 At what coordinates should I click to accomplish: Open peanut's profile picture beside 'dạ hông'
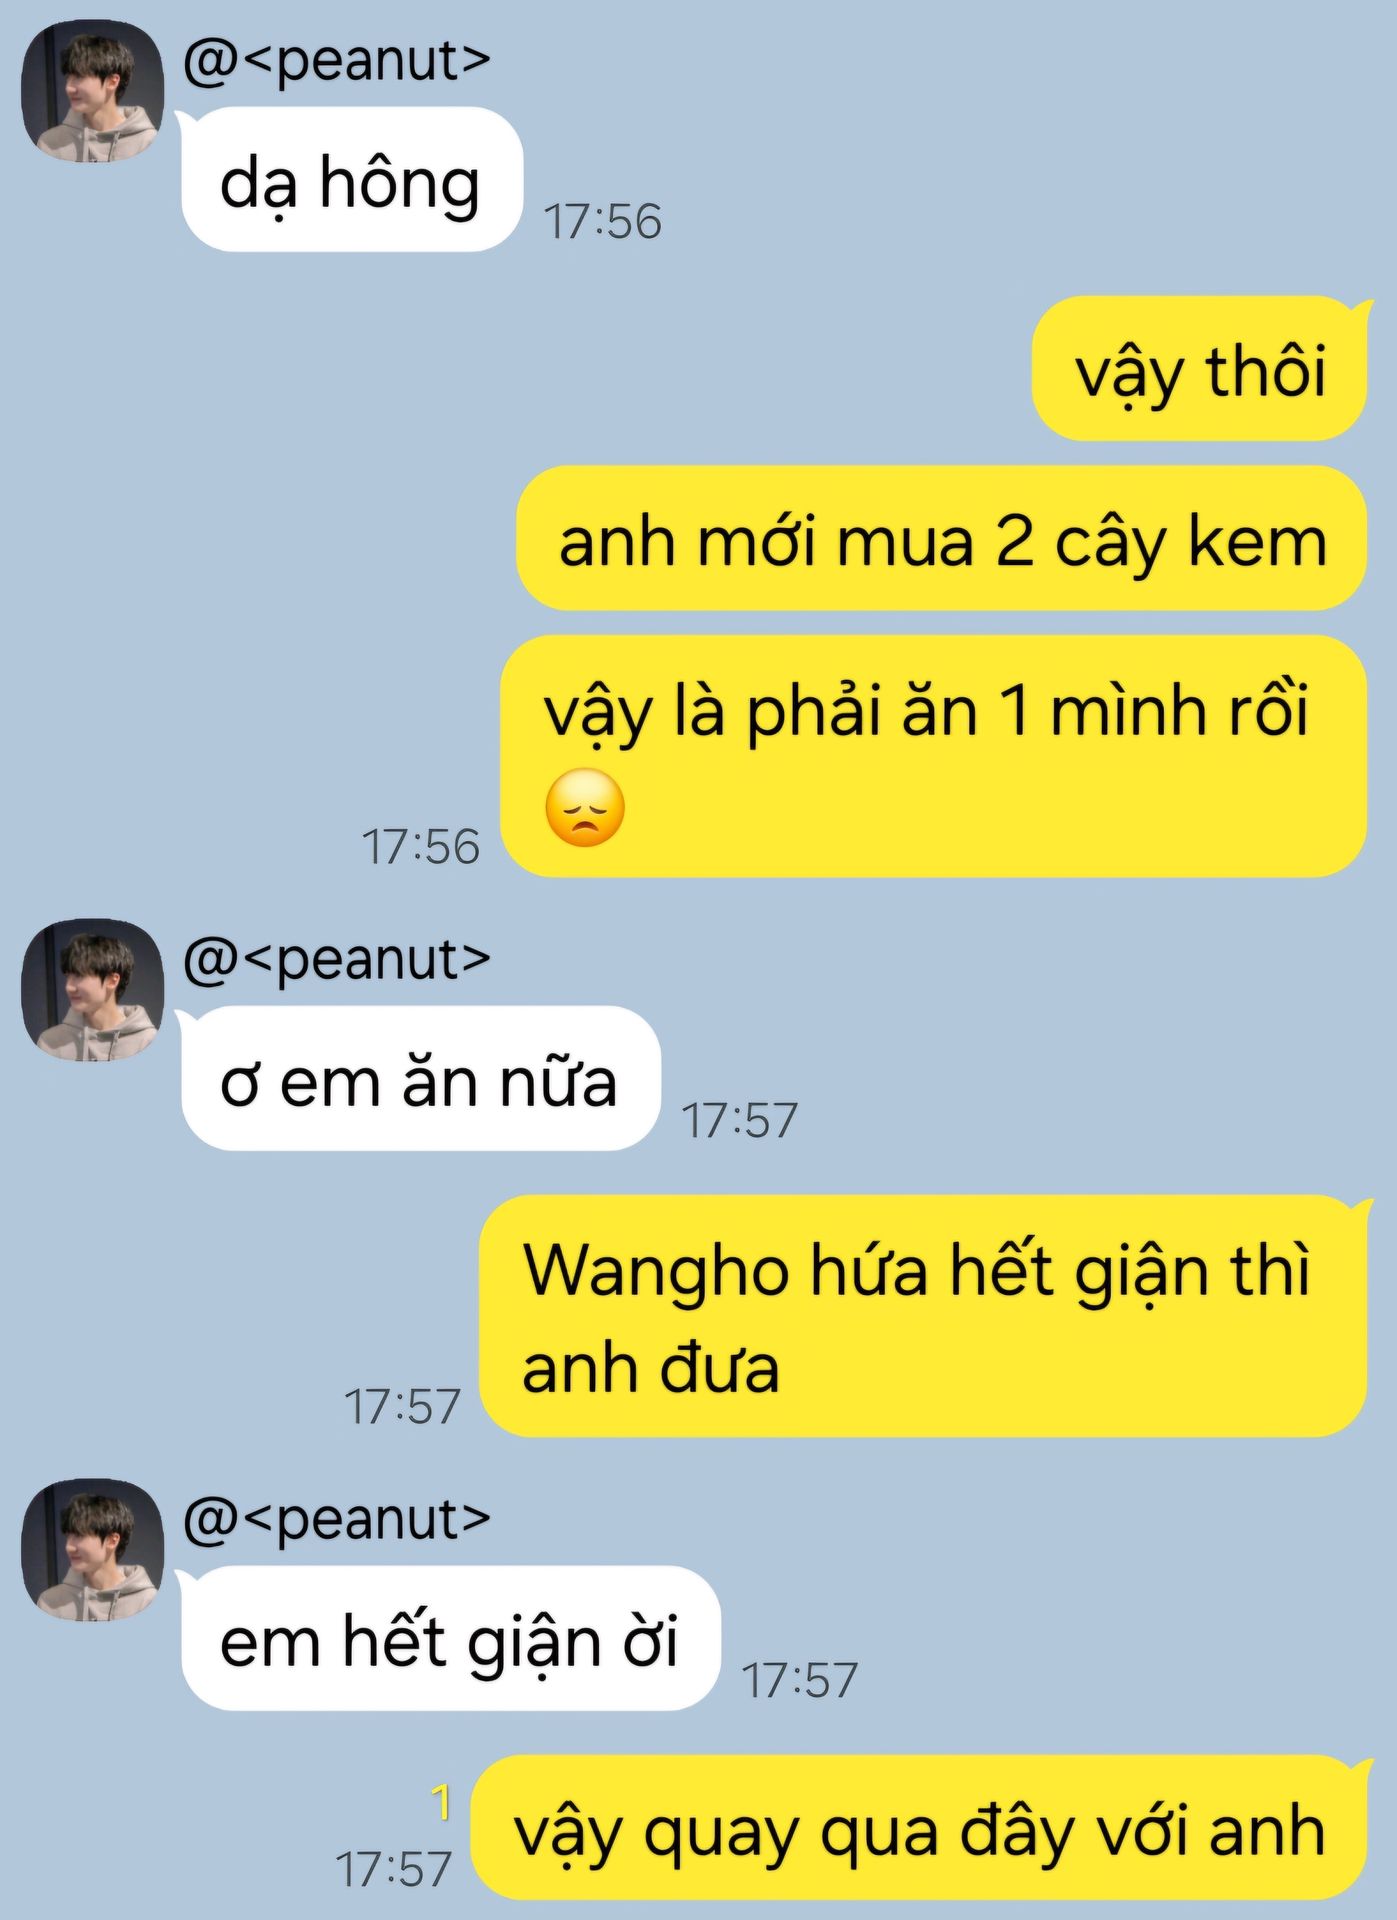(93, 91)
